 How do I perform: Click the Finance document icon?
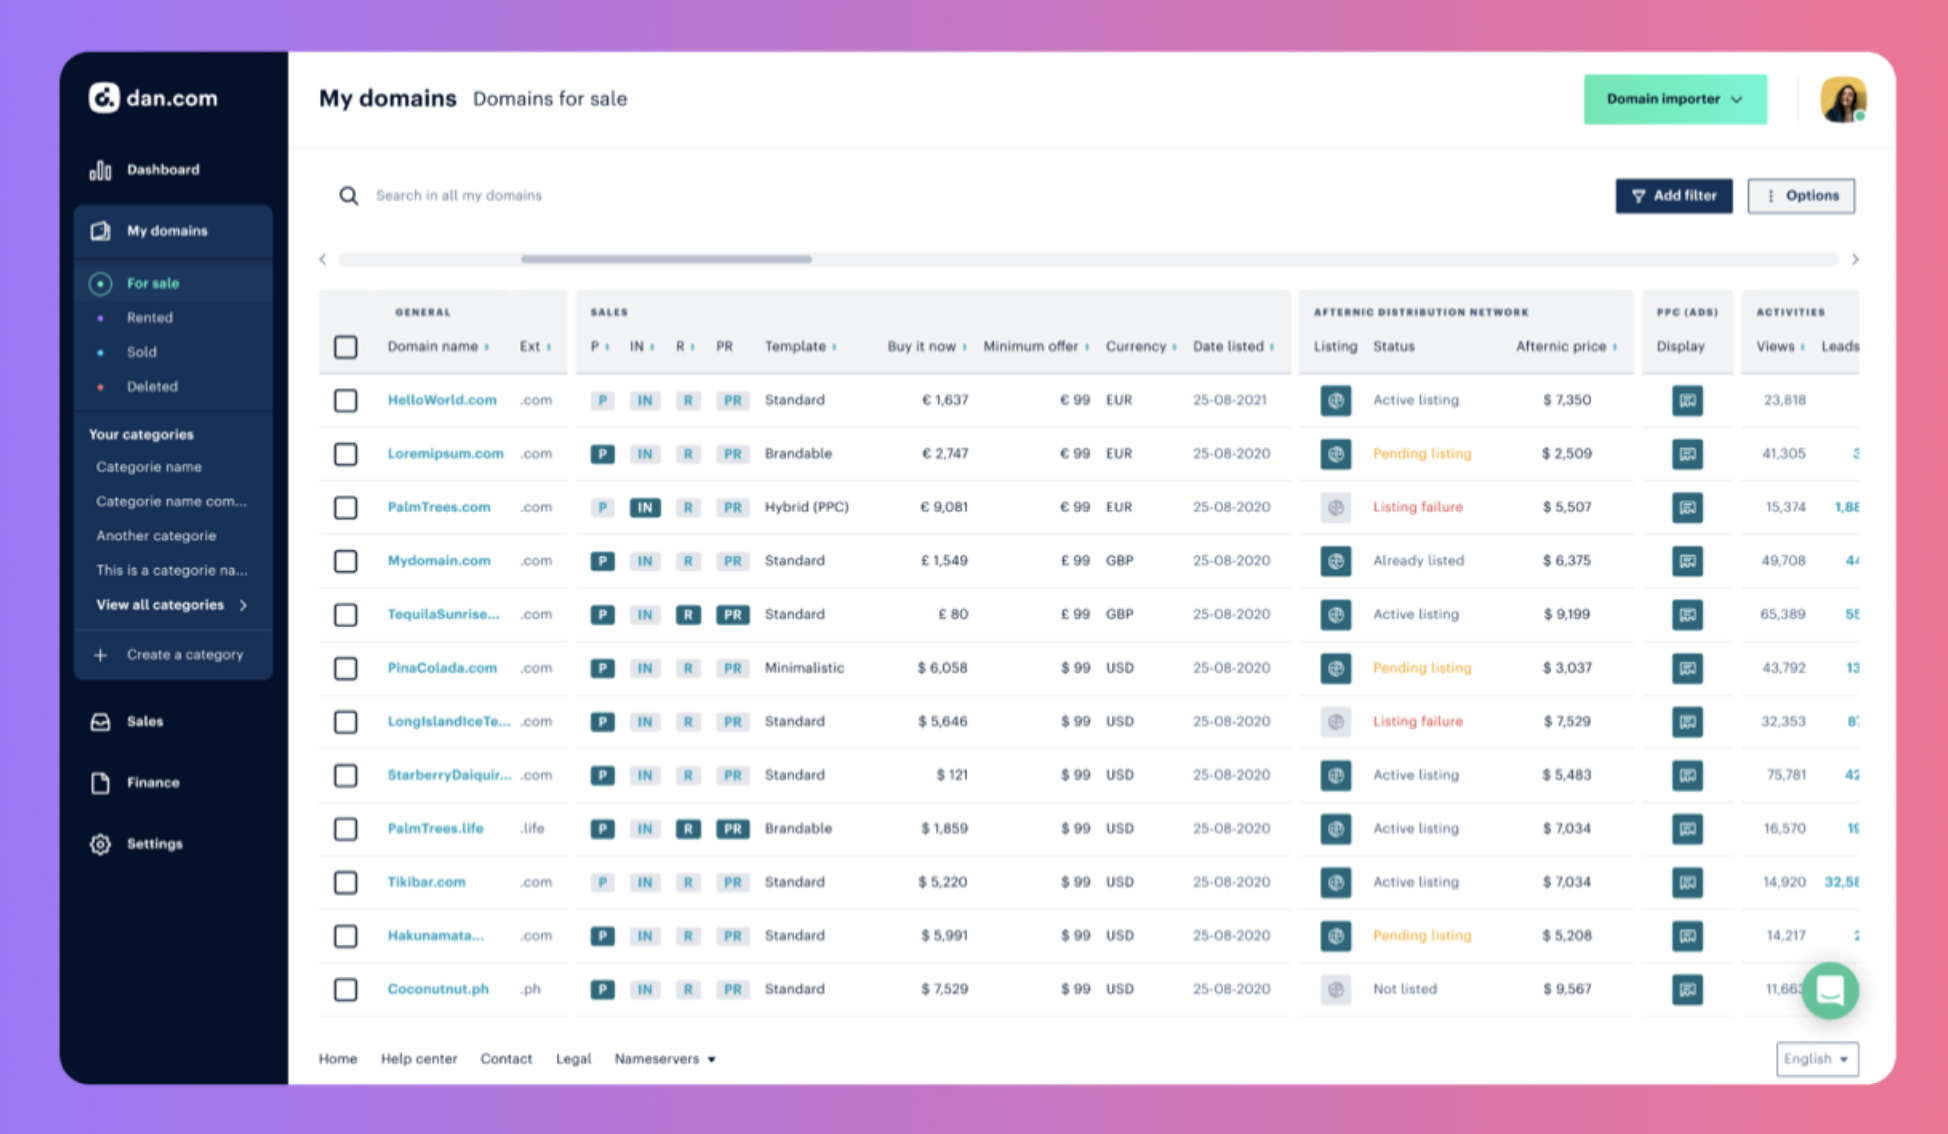click(x=100, y=783)
